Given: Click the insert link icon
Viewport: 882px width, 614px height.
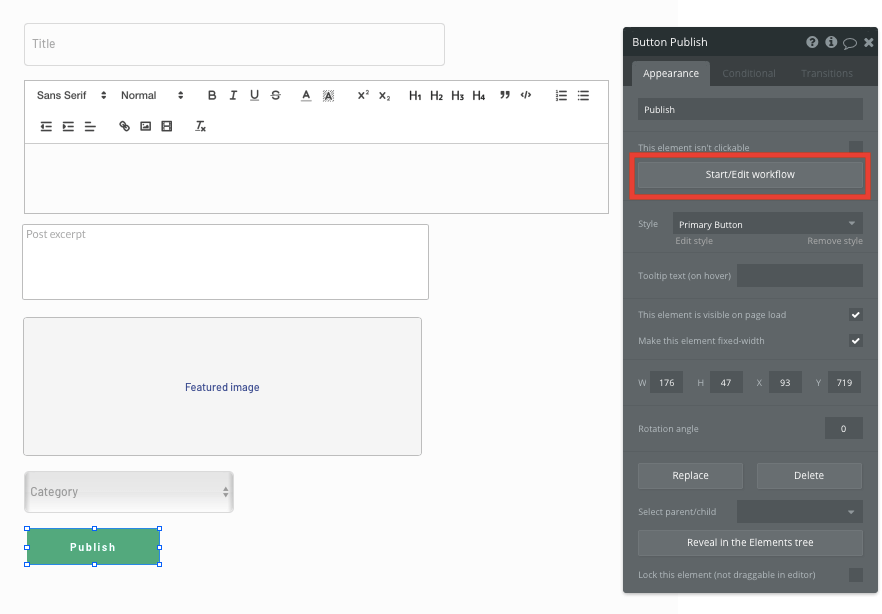Looking at the screenshot, I should 124,126.
